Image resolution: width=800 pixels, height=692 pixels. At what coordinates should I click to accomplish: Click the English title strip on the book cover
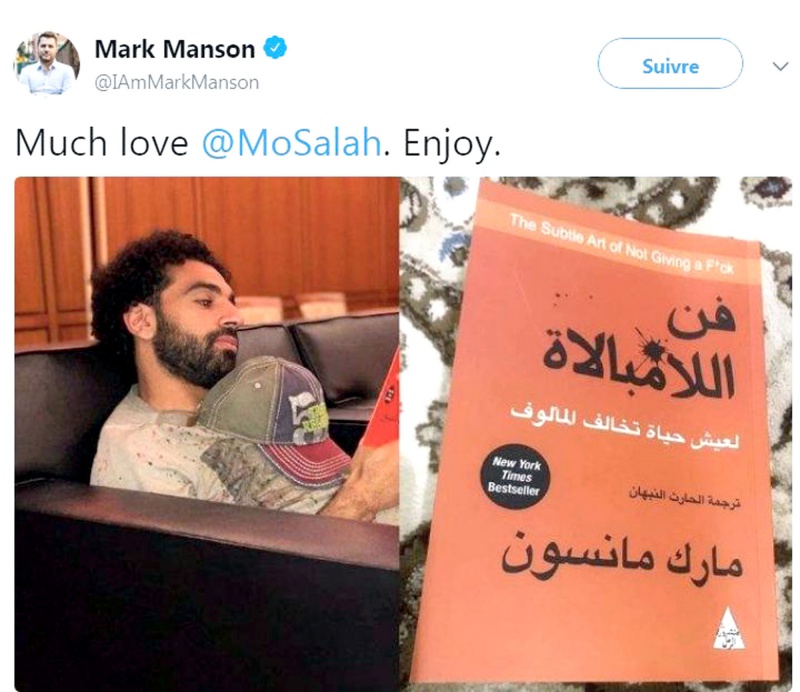point(622,244)
